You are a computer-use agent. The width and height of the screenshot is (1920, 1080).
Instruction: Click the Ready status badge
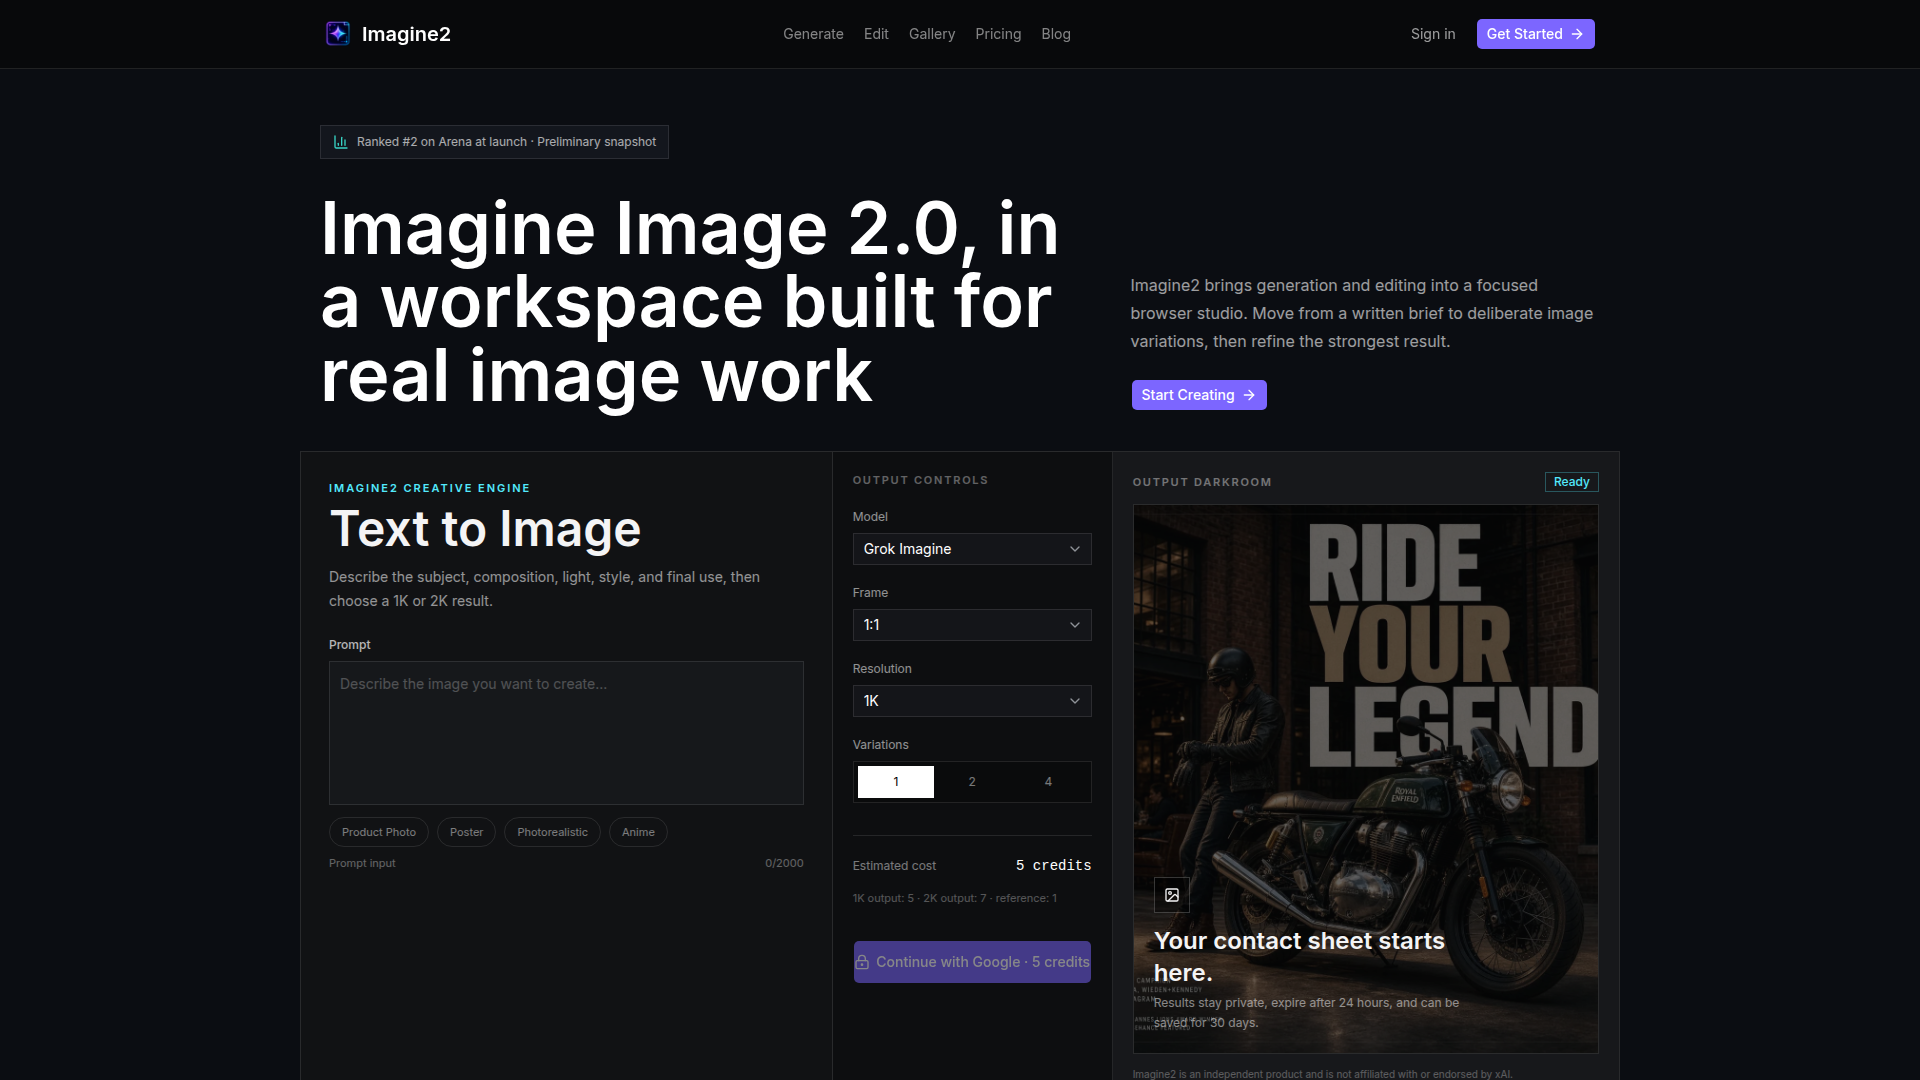pos(1572,482)
